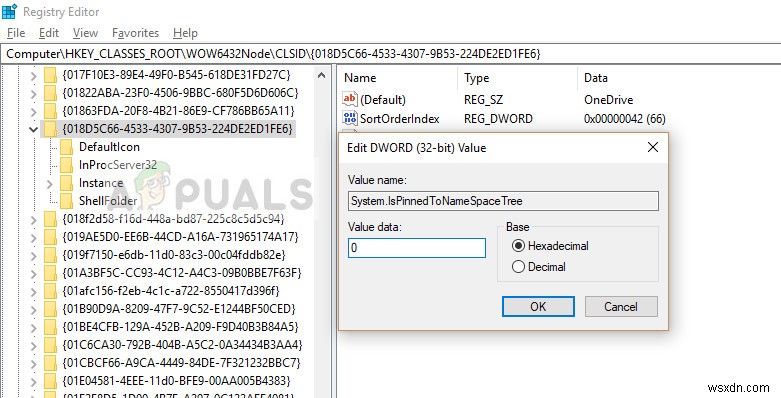Click OK in Edit DWORD dialog
Viewport: 781px width, 398px height.
[538, 306]
